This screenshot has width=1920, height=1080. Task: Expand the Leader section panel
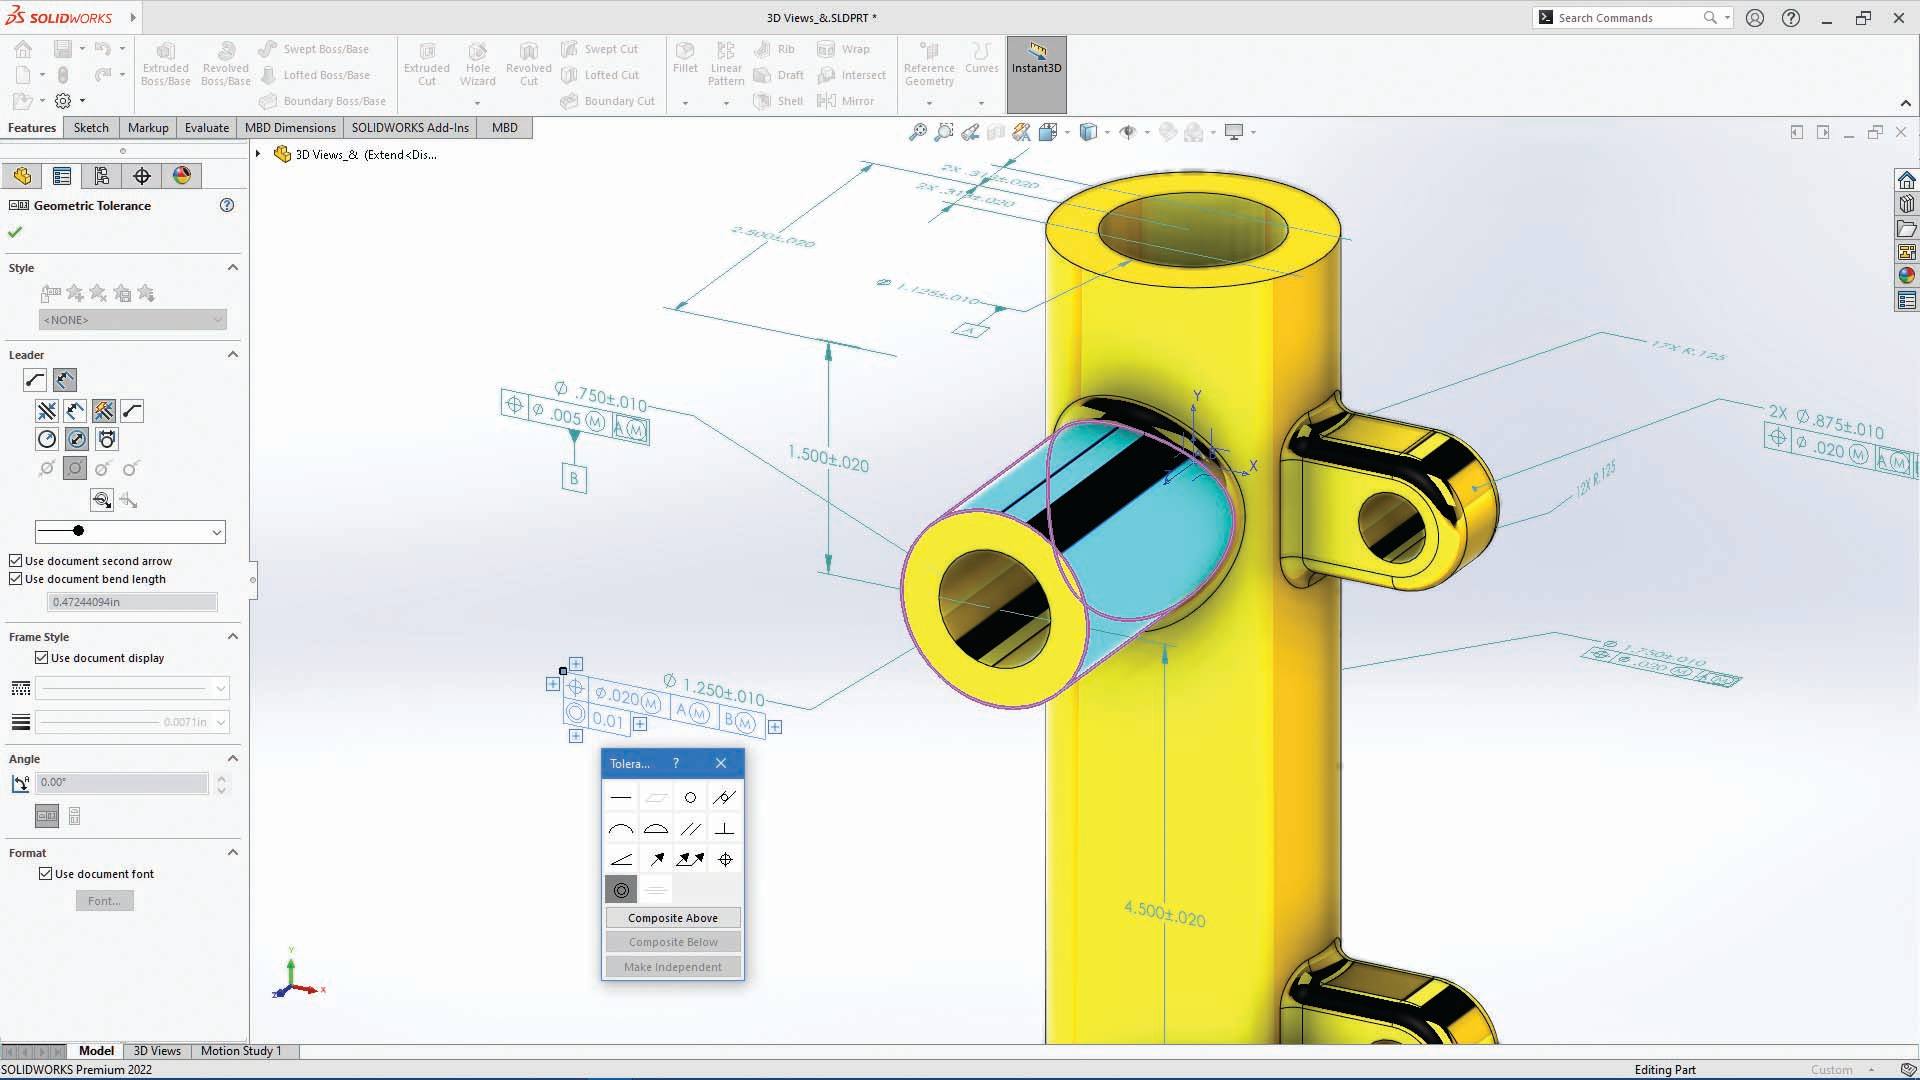233,353
